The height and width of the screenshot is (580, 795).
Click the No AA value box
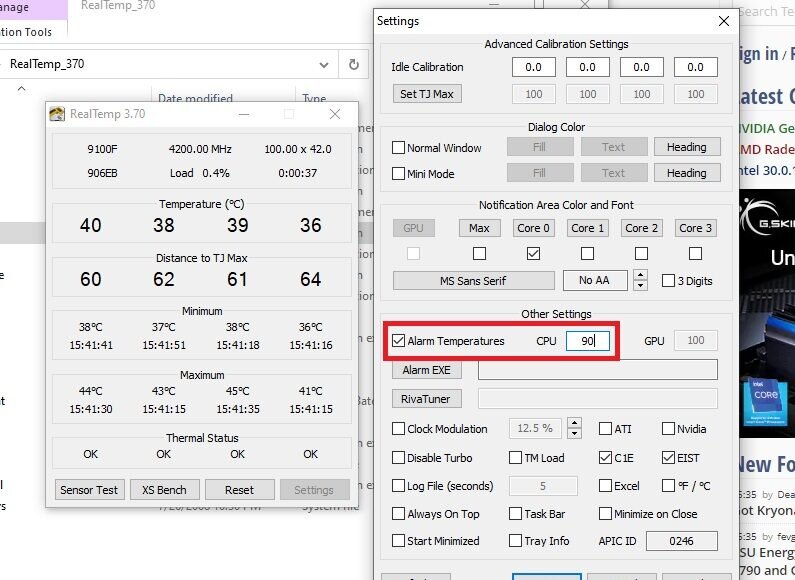pos(595,280)
